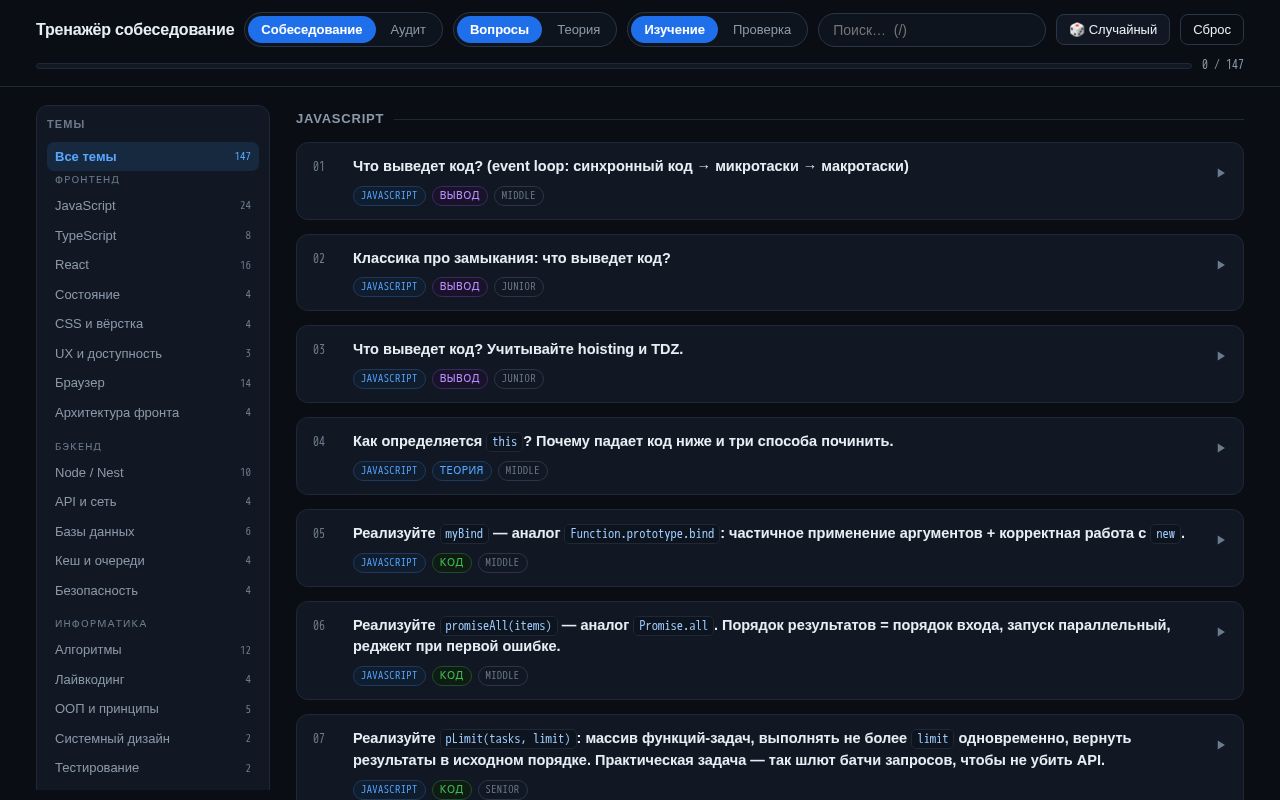Open the ООП и принципы topic

tap(153, 709)
